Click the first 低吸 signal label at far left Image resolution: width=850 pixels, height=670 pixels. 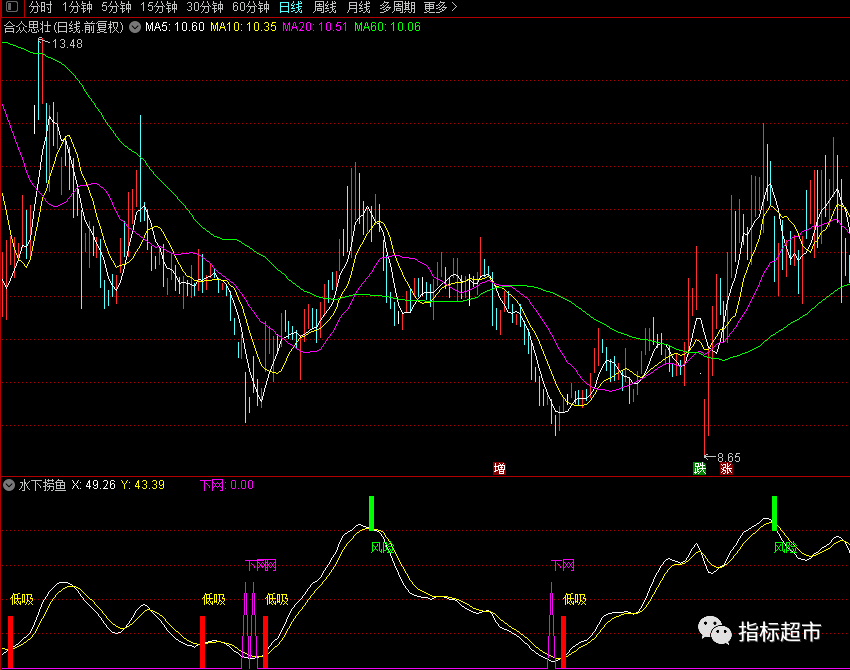coord(22,599)
